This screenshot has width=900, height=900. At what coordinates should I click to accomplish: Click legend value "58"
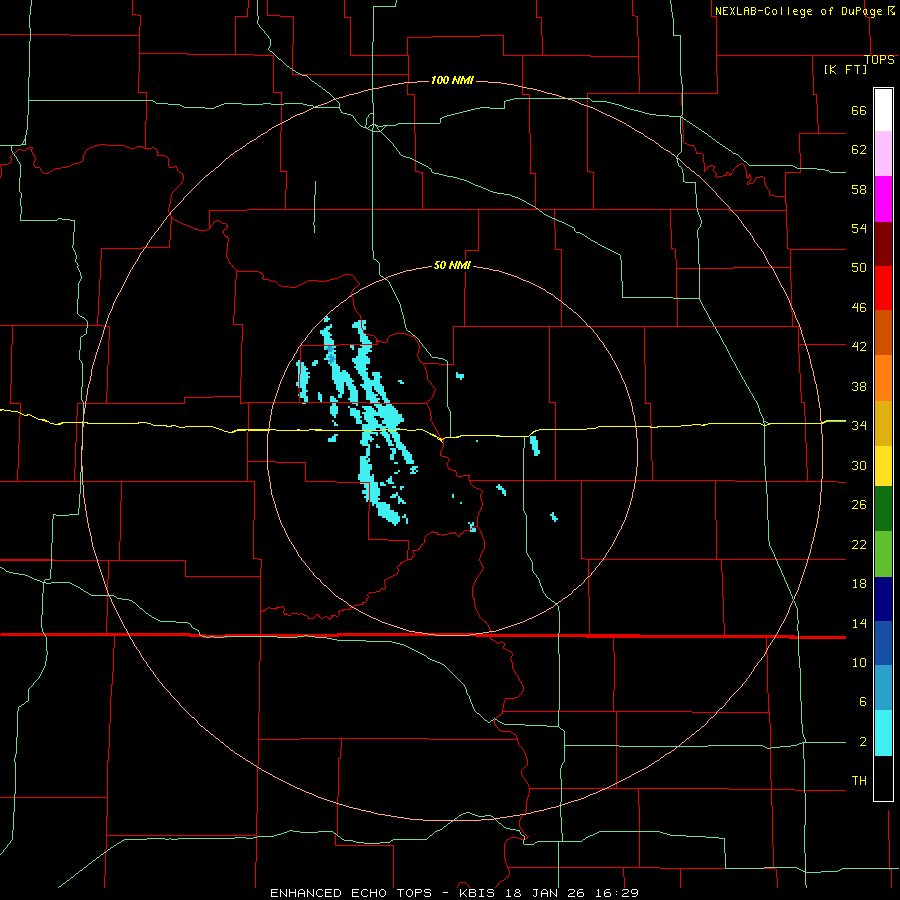(x=859, y=189)
